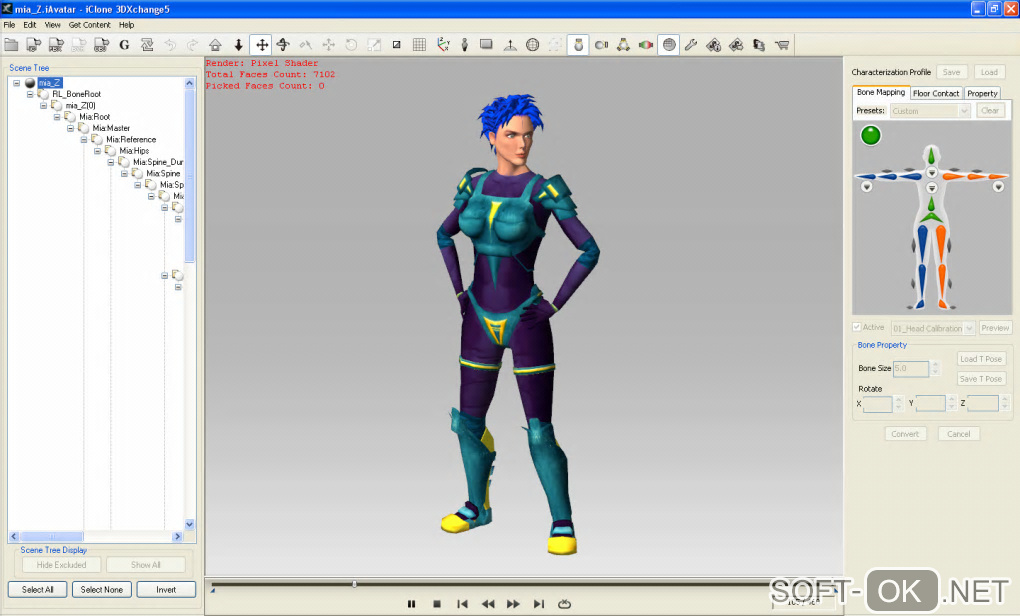Click the green status light in Bone Mapping
Image resolution: width=1020 pixels, height=616 pixels.
(x=870, y=135)
